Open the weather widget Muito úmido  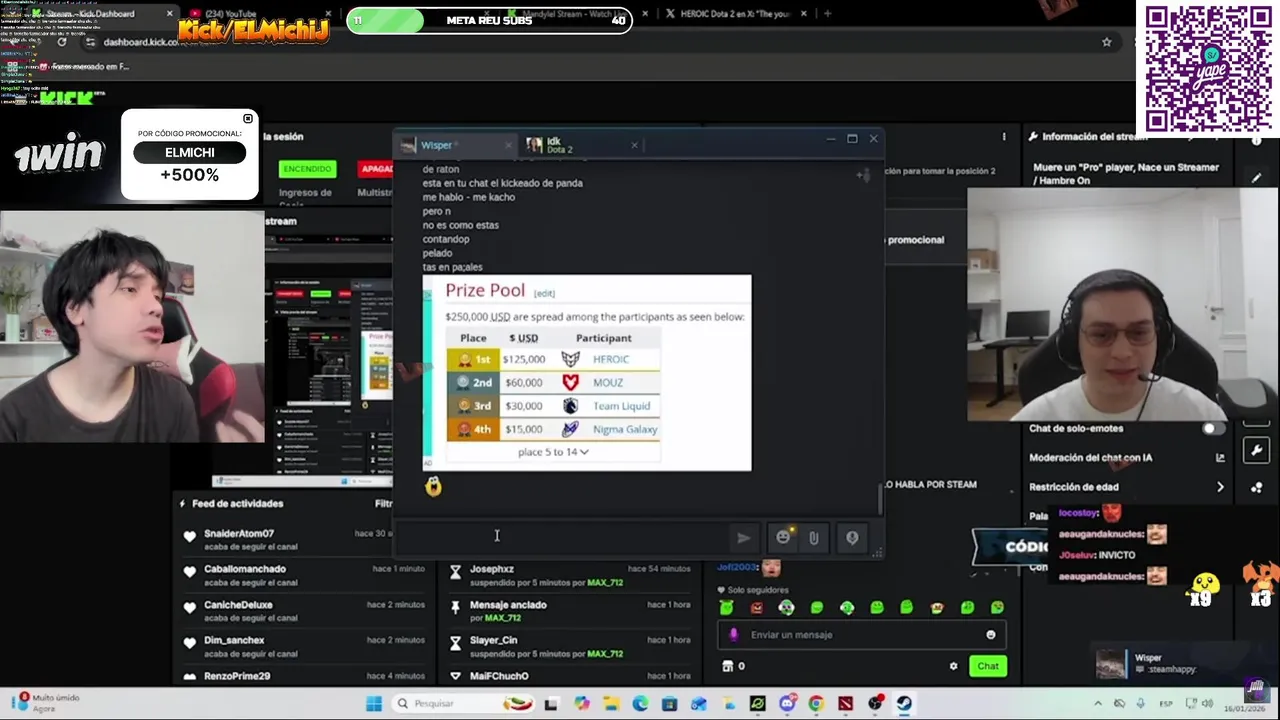[44, 703]
